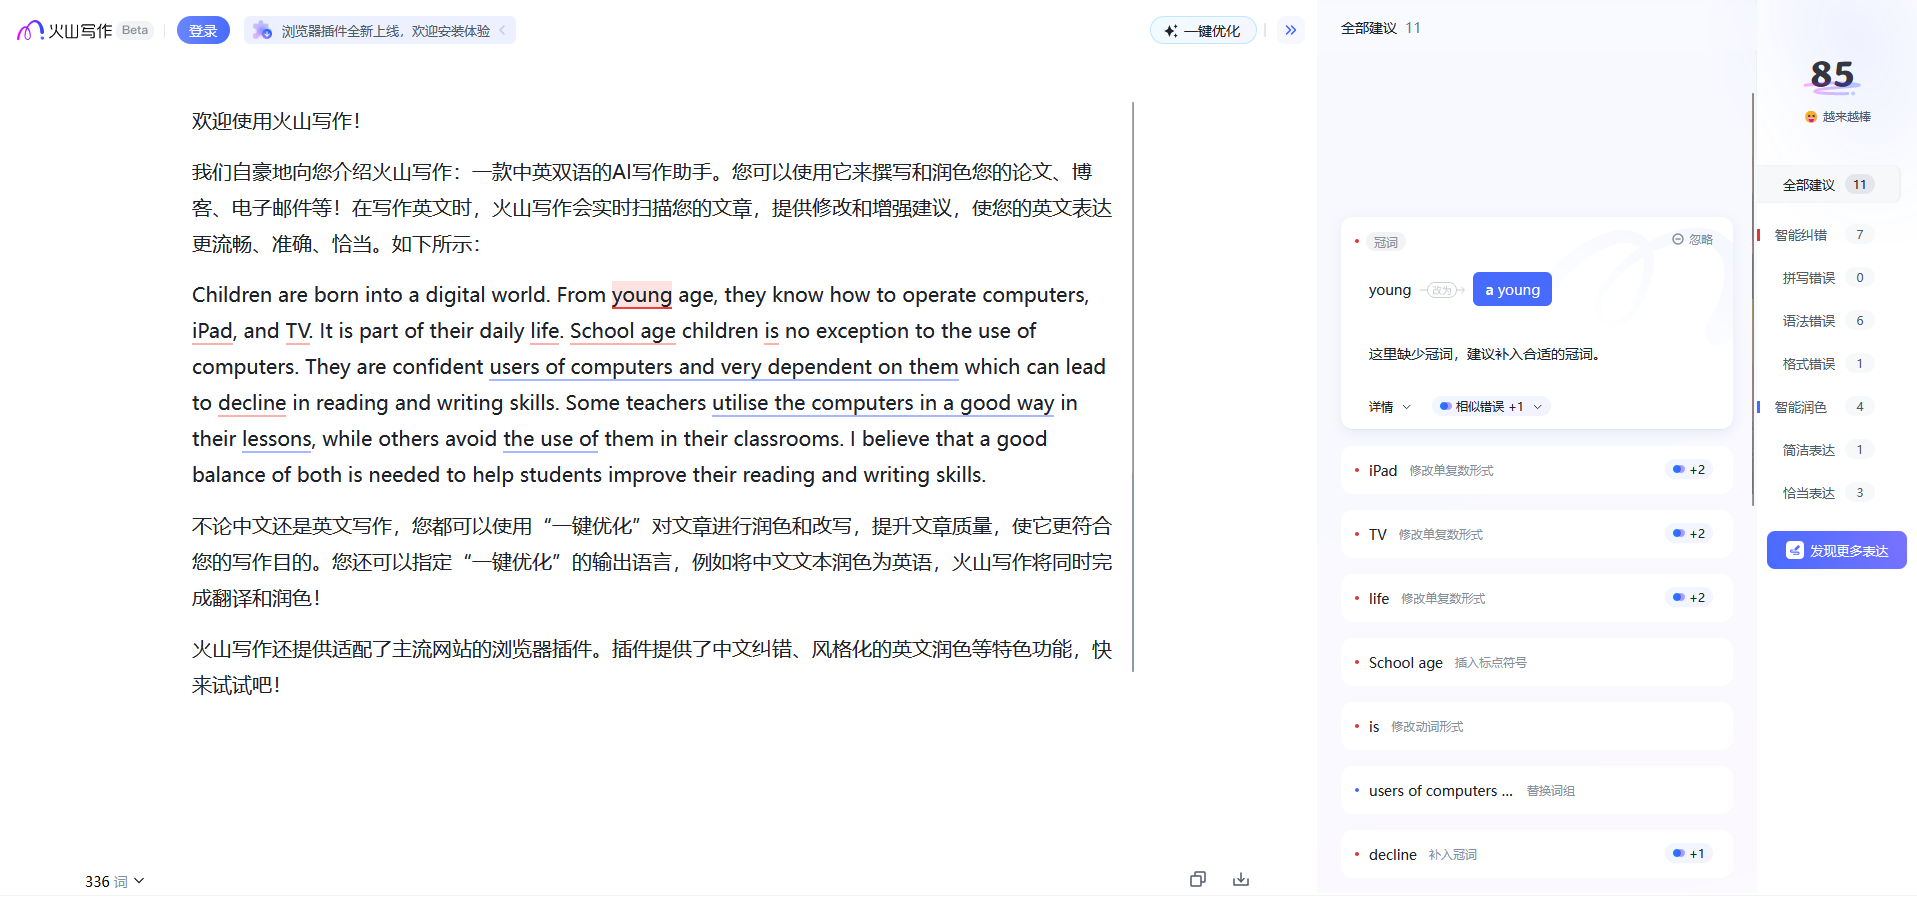The image size is (1917, 899).
Task: Click the copy document icon
Action: [1198, 879]
